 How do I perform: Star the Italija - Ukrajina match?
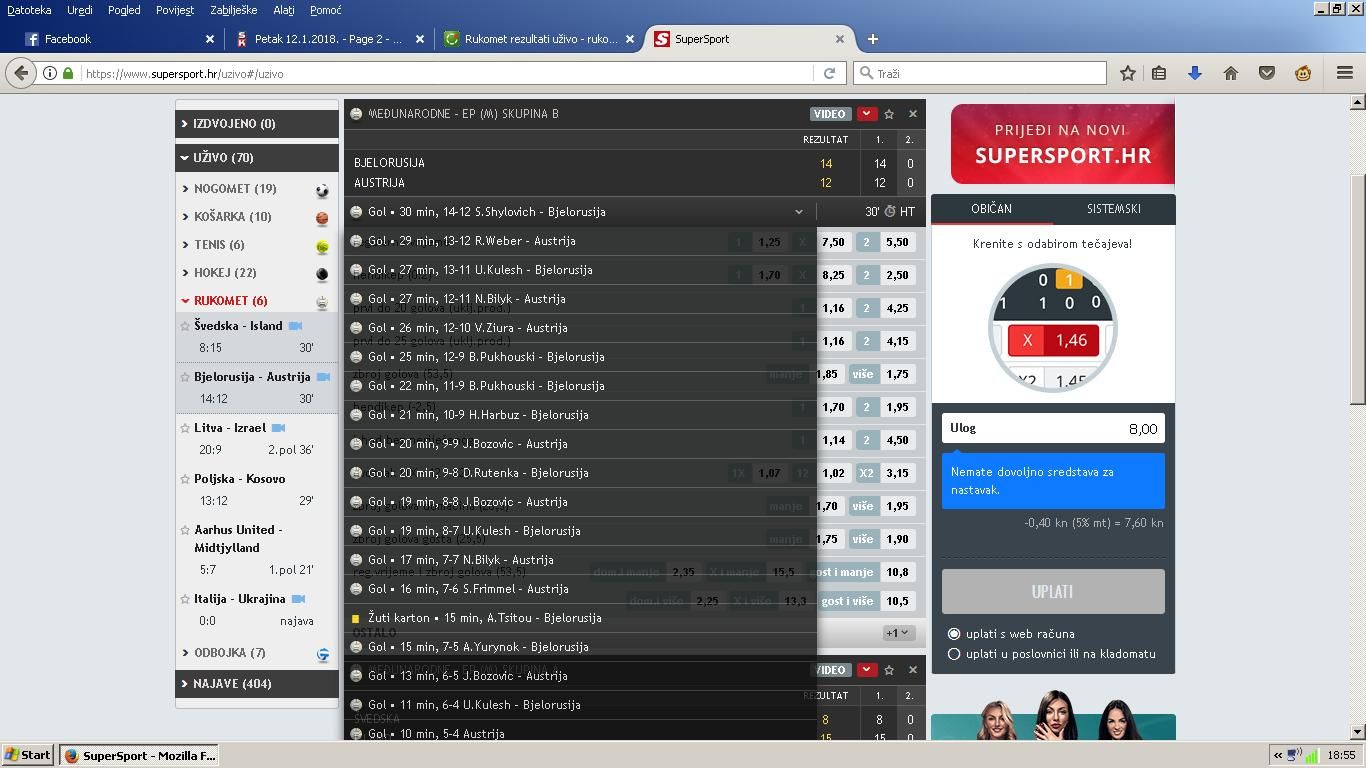coord(185,599)
